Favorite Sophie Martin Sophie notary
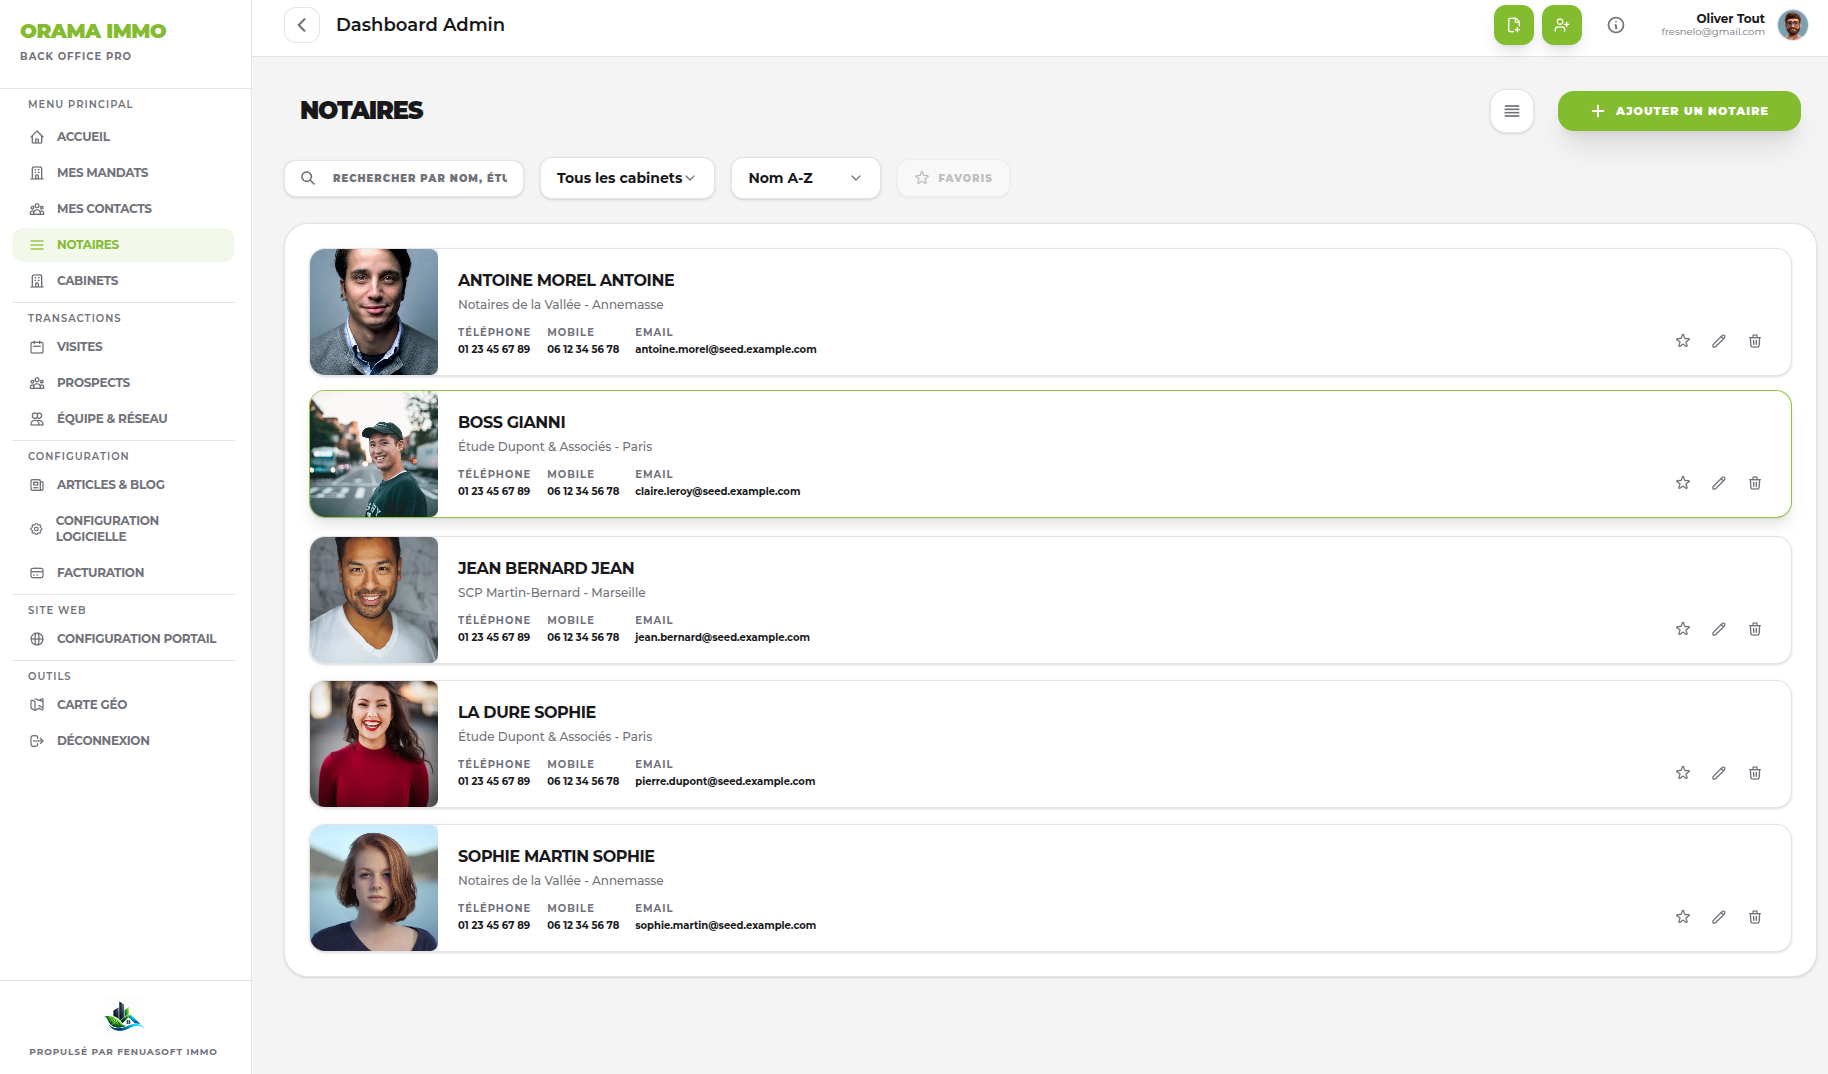Image resolution: width=1828 pixels, height=1074 pixels. [x=1683, y=917]
